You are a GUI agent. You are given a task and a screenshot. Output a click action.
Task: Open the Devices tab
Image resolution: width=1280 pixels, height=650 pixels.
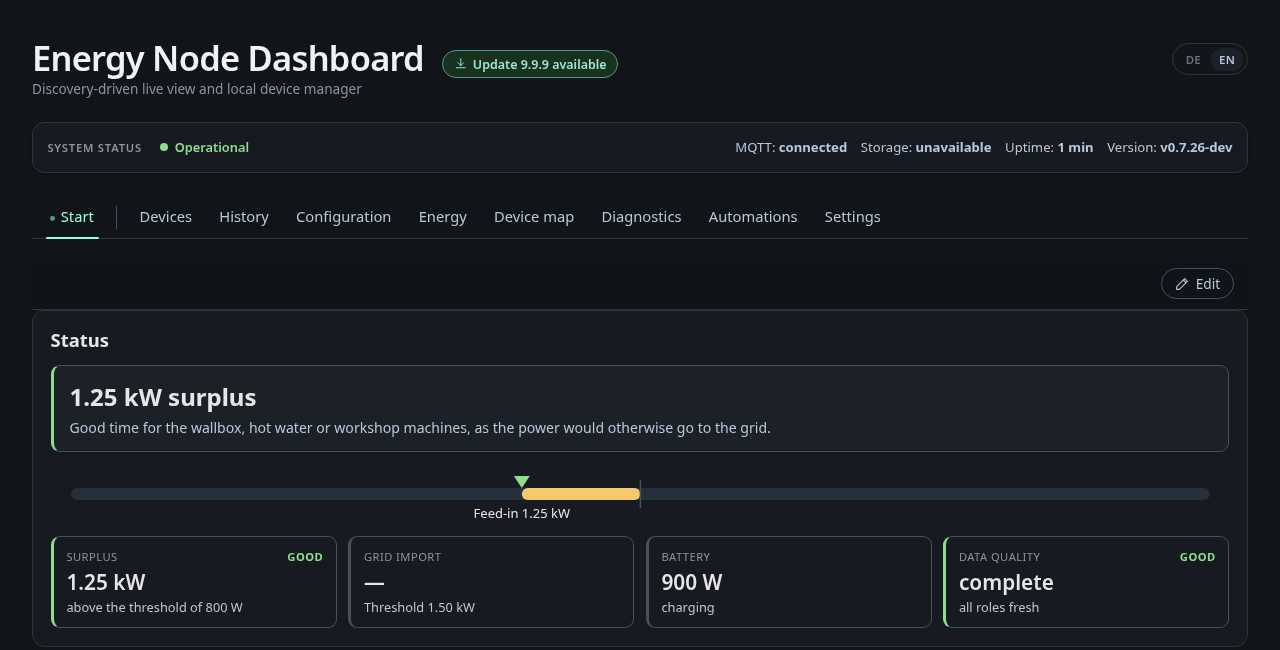click(166, 217)
